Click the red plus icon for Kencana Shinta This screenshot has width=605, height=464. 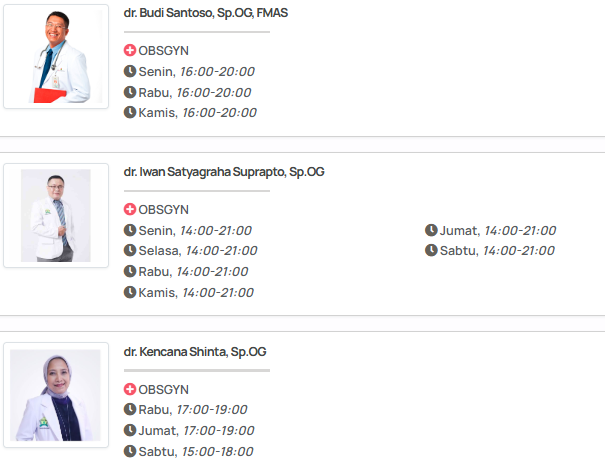point(130,389)
